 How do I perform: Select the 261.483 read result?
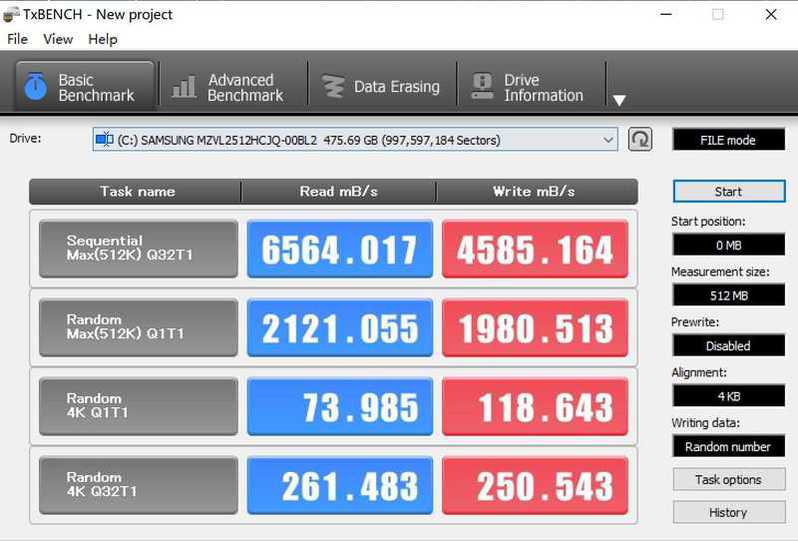(340, 485)
